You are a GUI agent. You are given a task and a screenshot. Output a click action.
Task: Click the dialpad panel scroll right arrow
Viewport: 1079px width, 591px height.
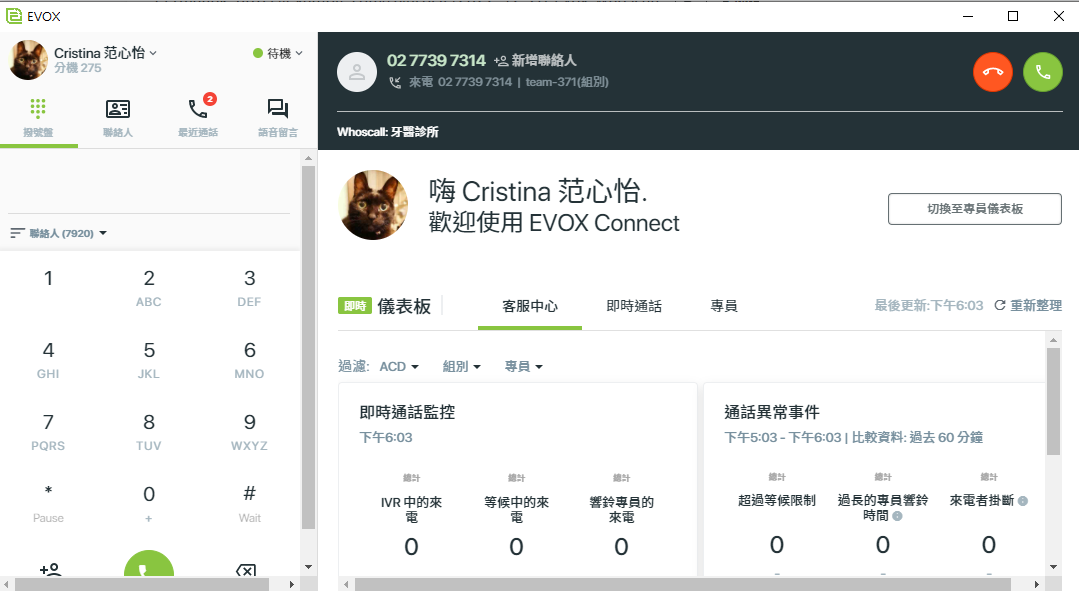[x=292, y=584]
